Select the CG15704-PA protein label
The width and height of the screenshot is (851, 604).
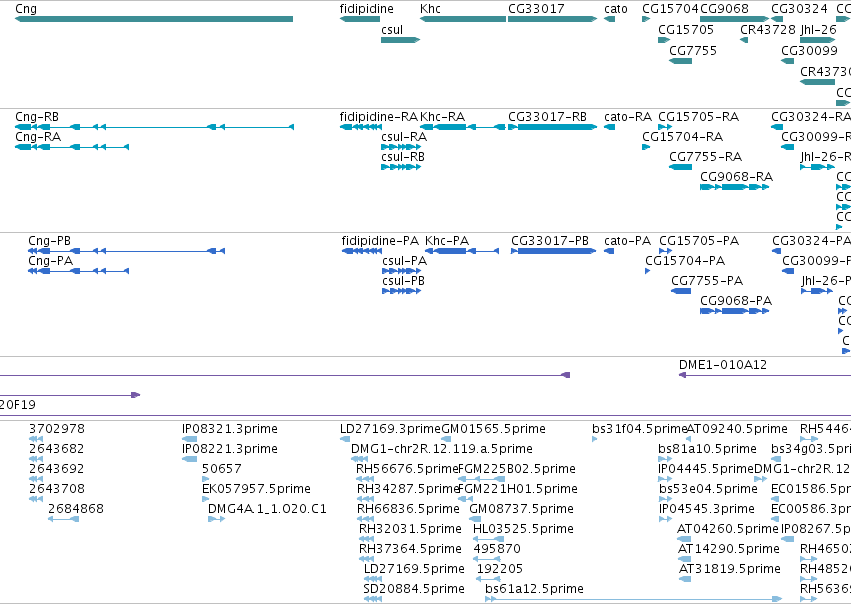click(685, 261)
